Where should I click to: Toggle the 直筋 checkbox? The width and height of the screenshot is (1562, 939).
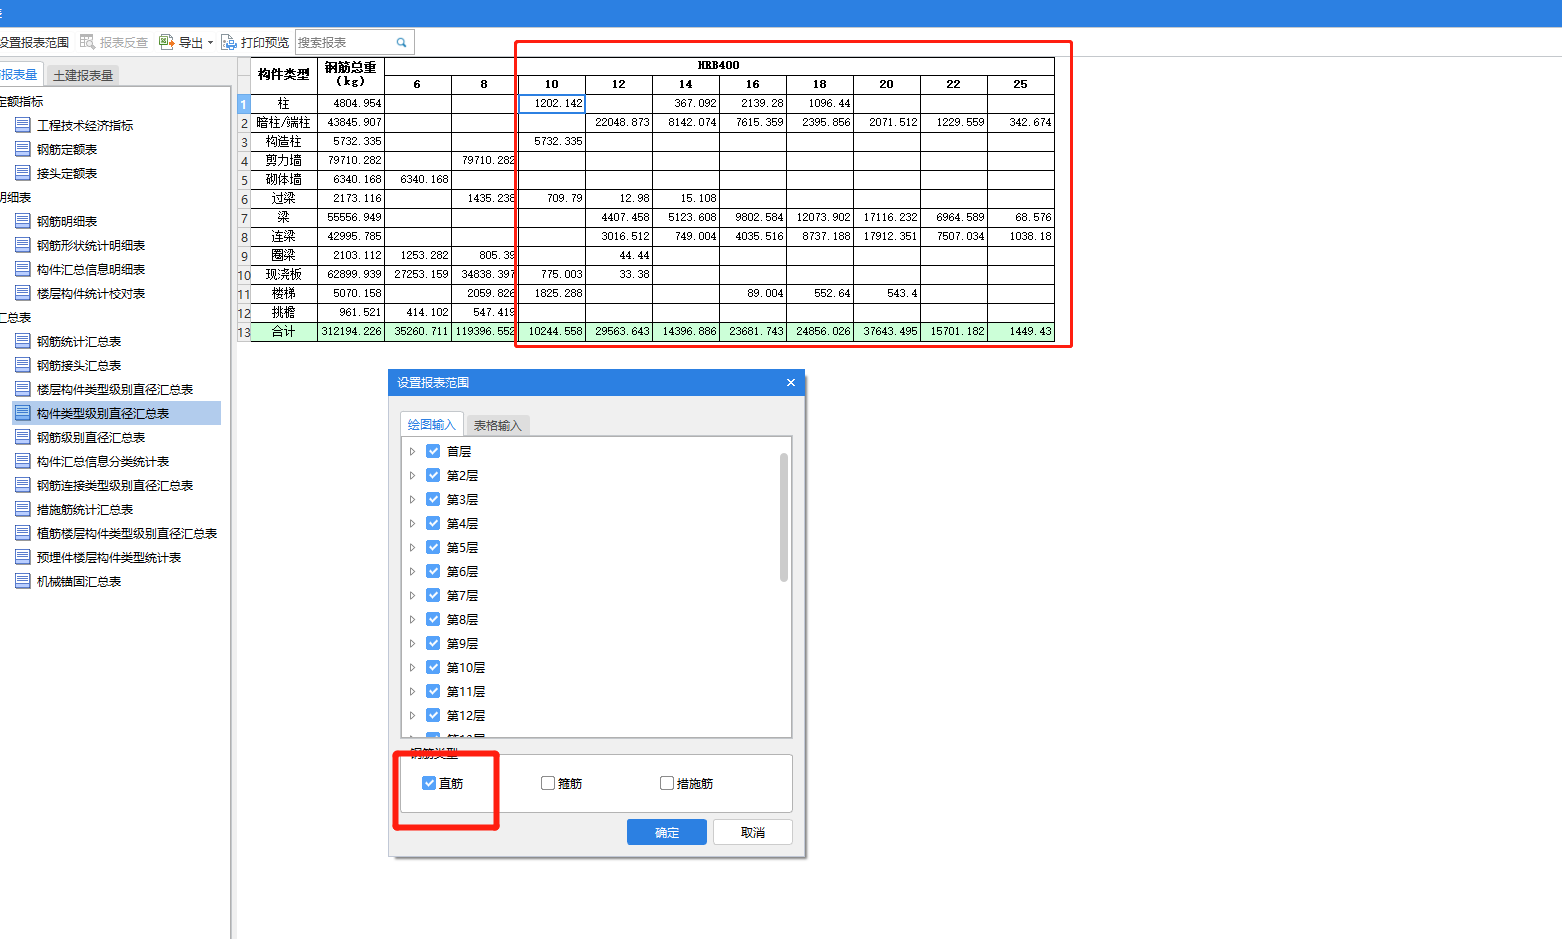click(429, 783)
